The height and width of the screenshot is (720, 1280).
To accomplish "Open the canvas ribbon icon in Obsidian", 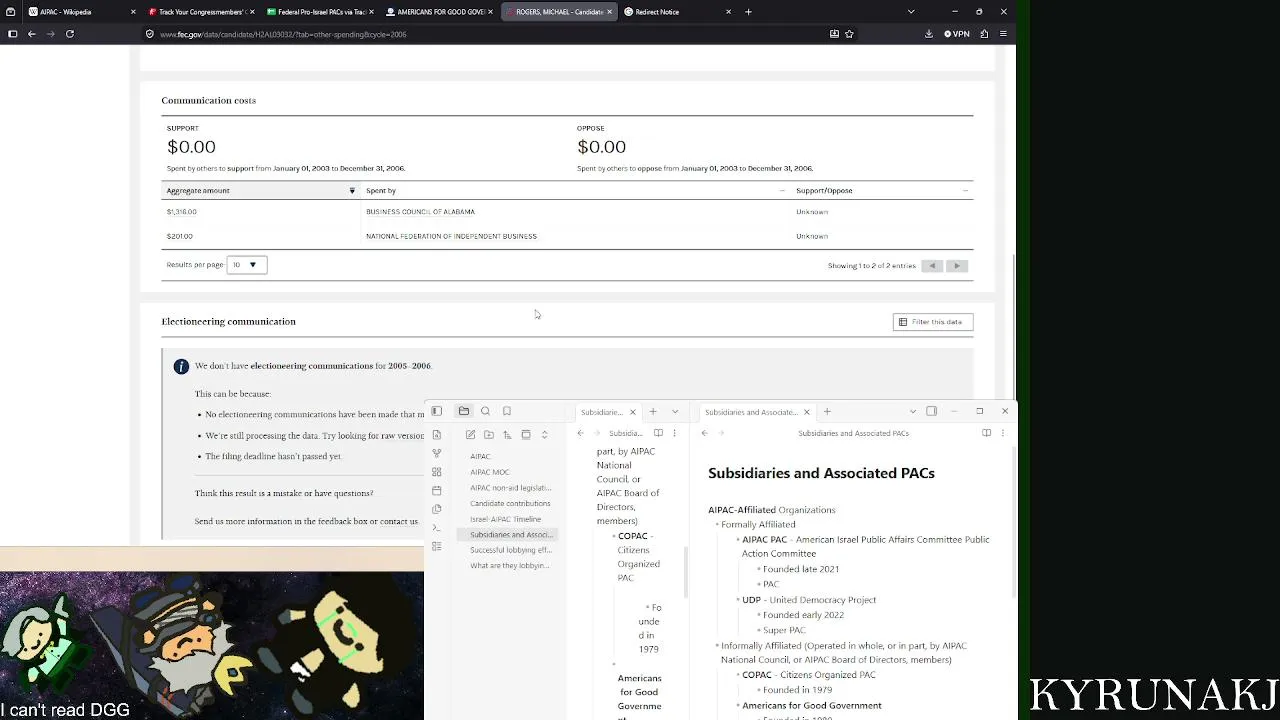I will [x=437, y=472].
